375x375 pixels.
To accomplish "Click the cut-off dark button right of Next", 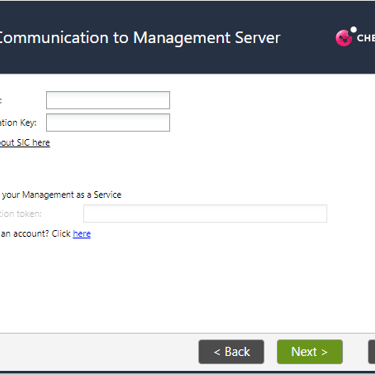I will coord(371,352).
